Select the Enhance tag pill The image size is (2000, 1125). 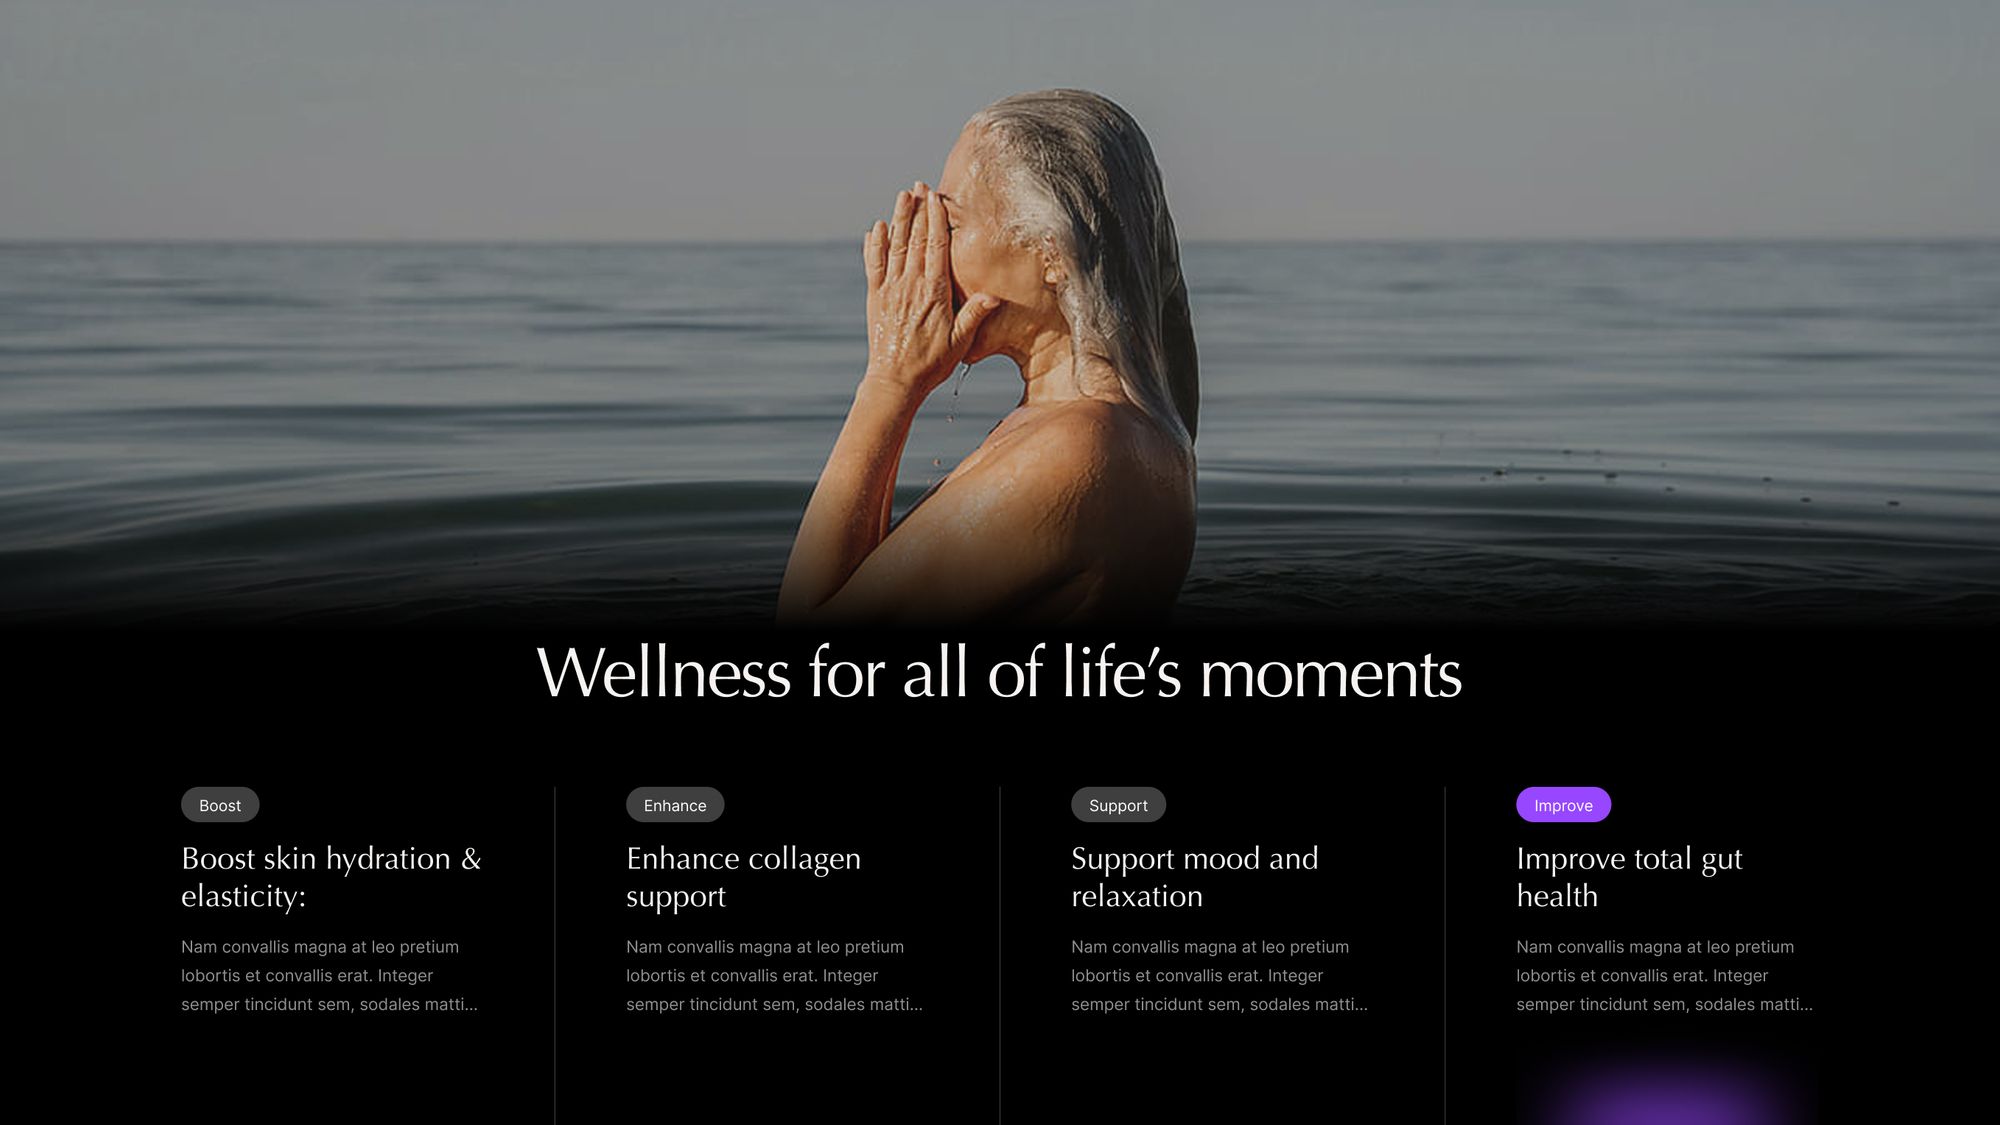675,805
